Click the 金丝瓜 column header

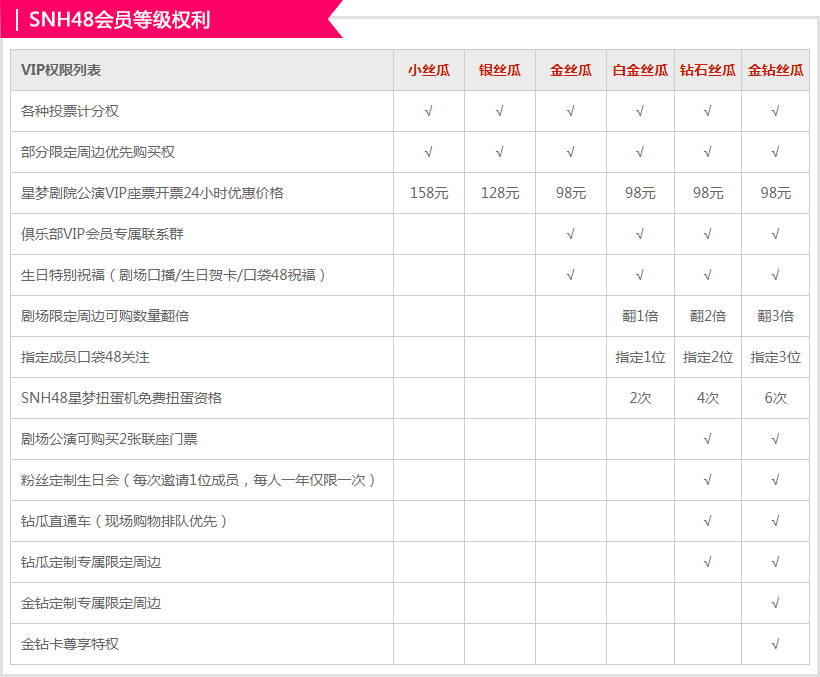(x=571, y=70)
